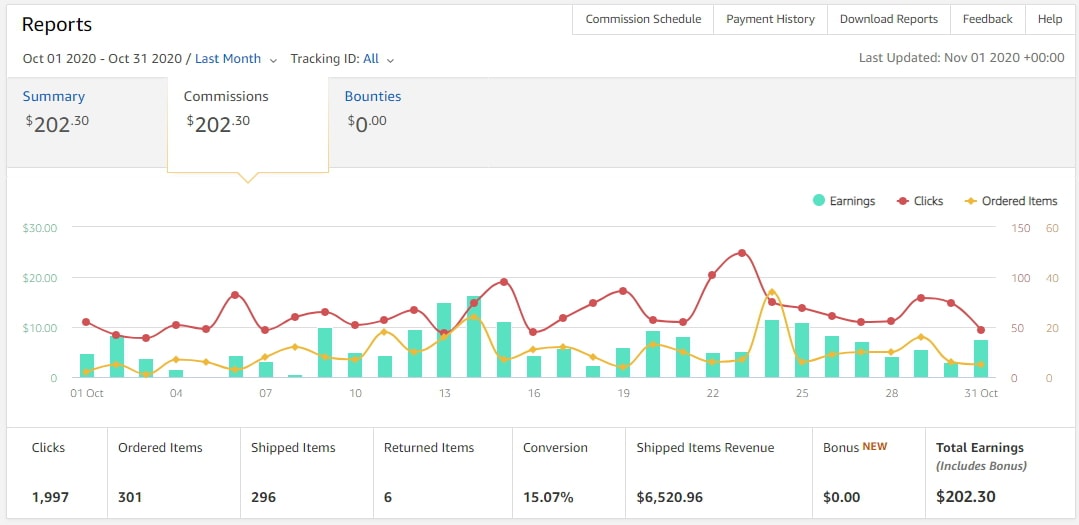Click the Conversion value 15.07%
This screenshot has height=525, width=1079.
[x=548, y=497]
